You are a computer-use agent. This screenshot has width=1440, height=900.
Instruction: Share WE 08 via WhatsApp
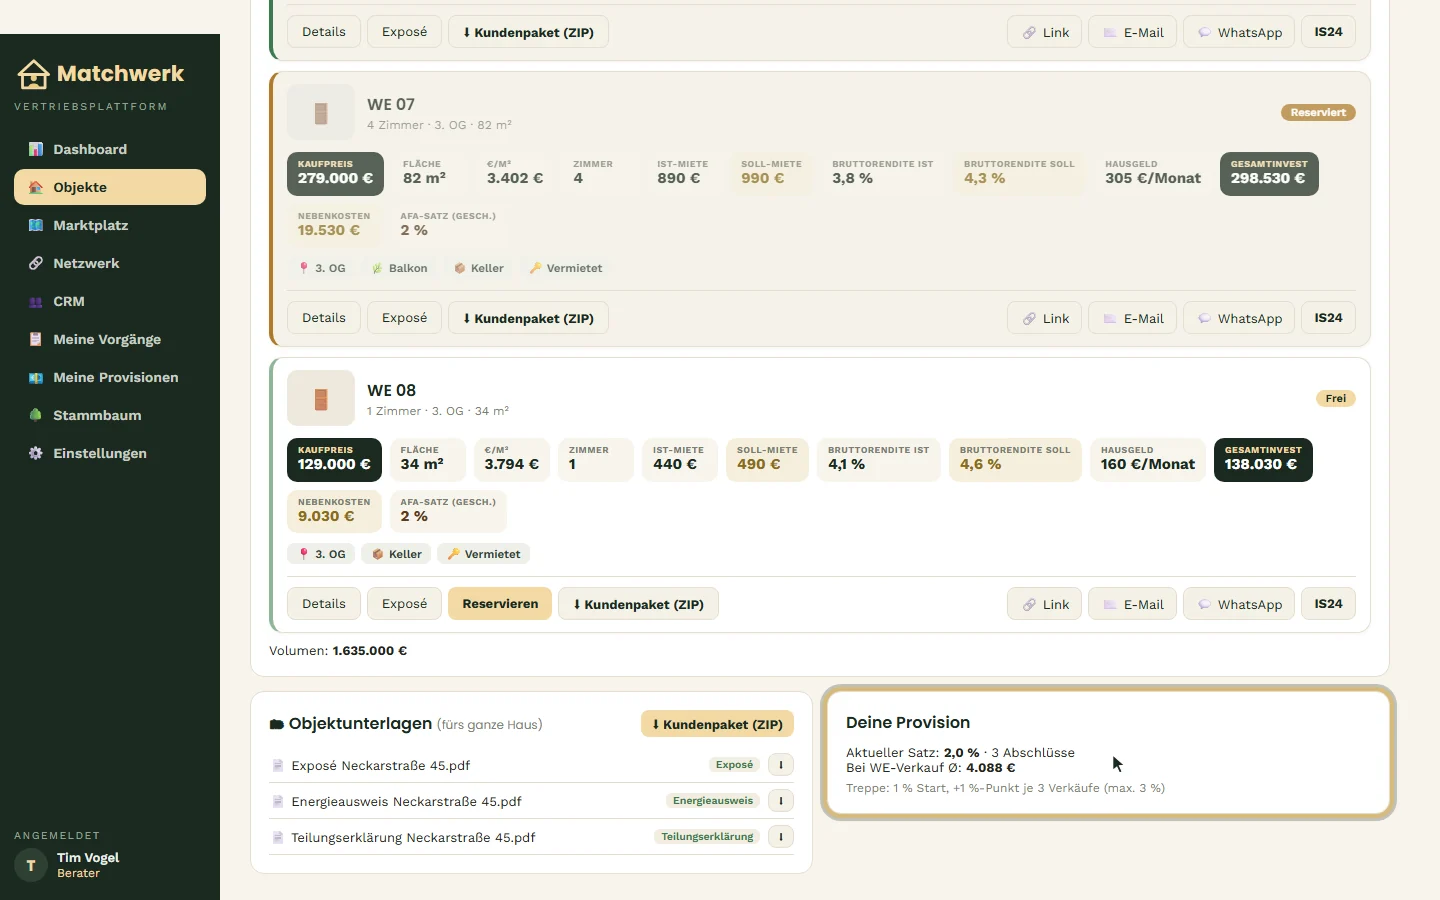coord(1239,604)
